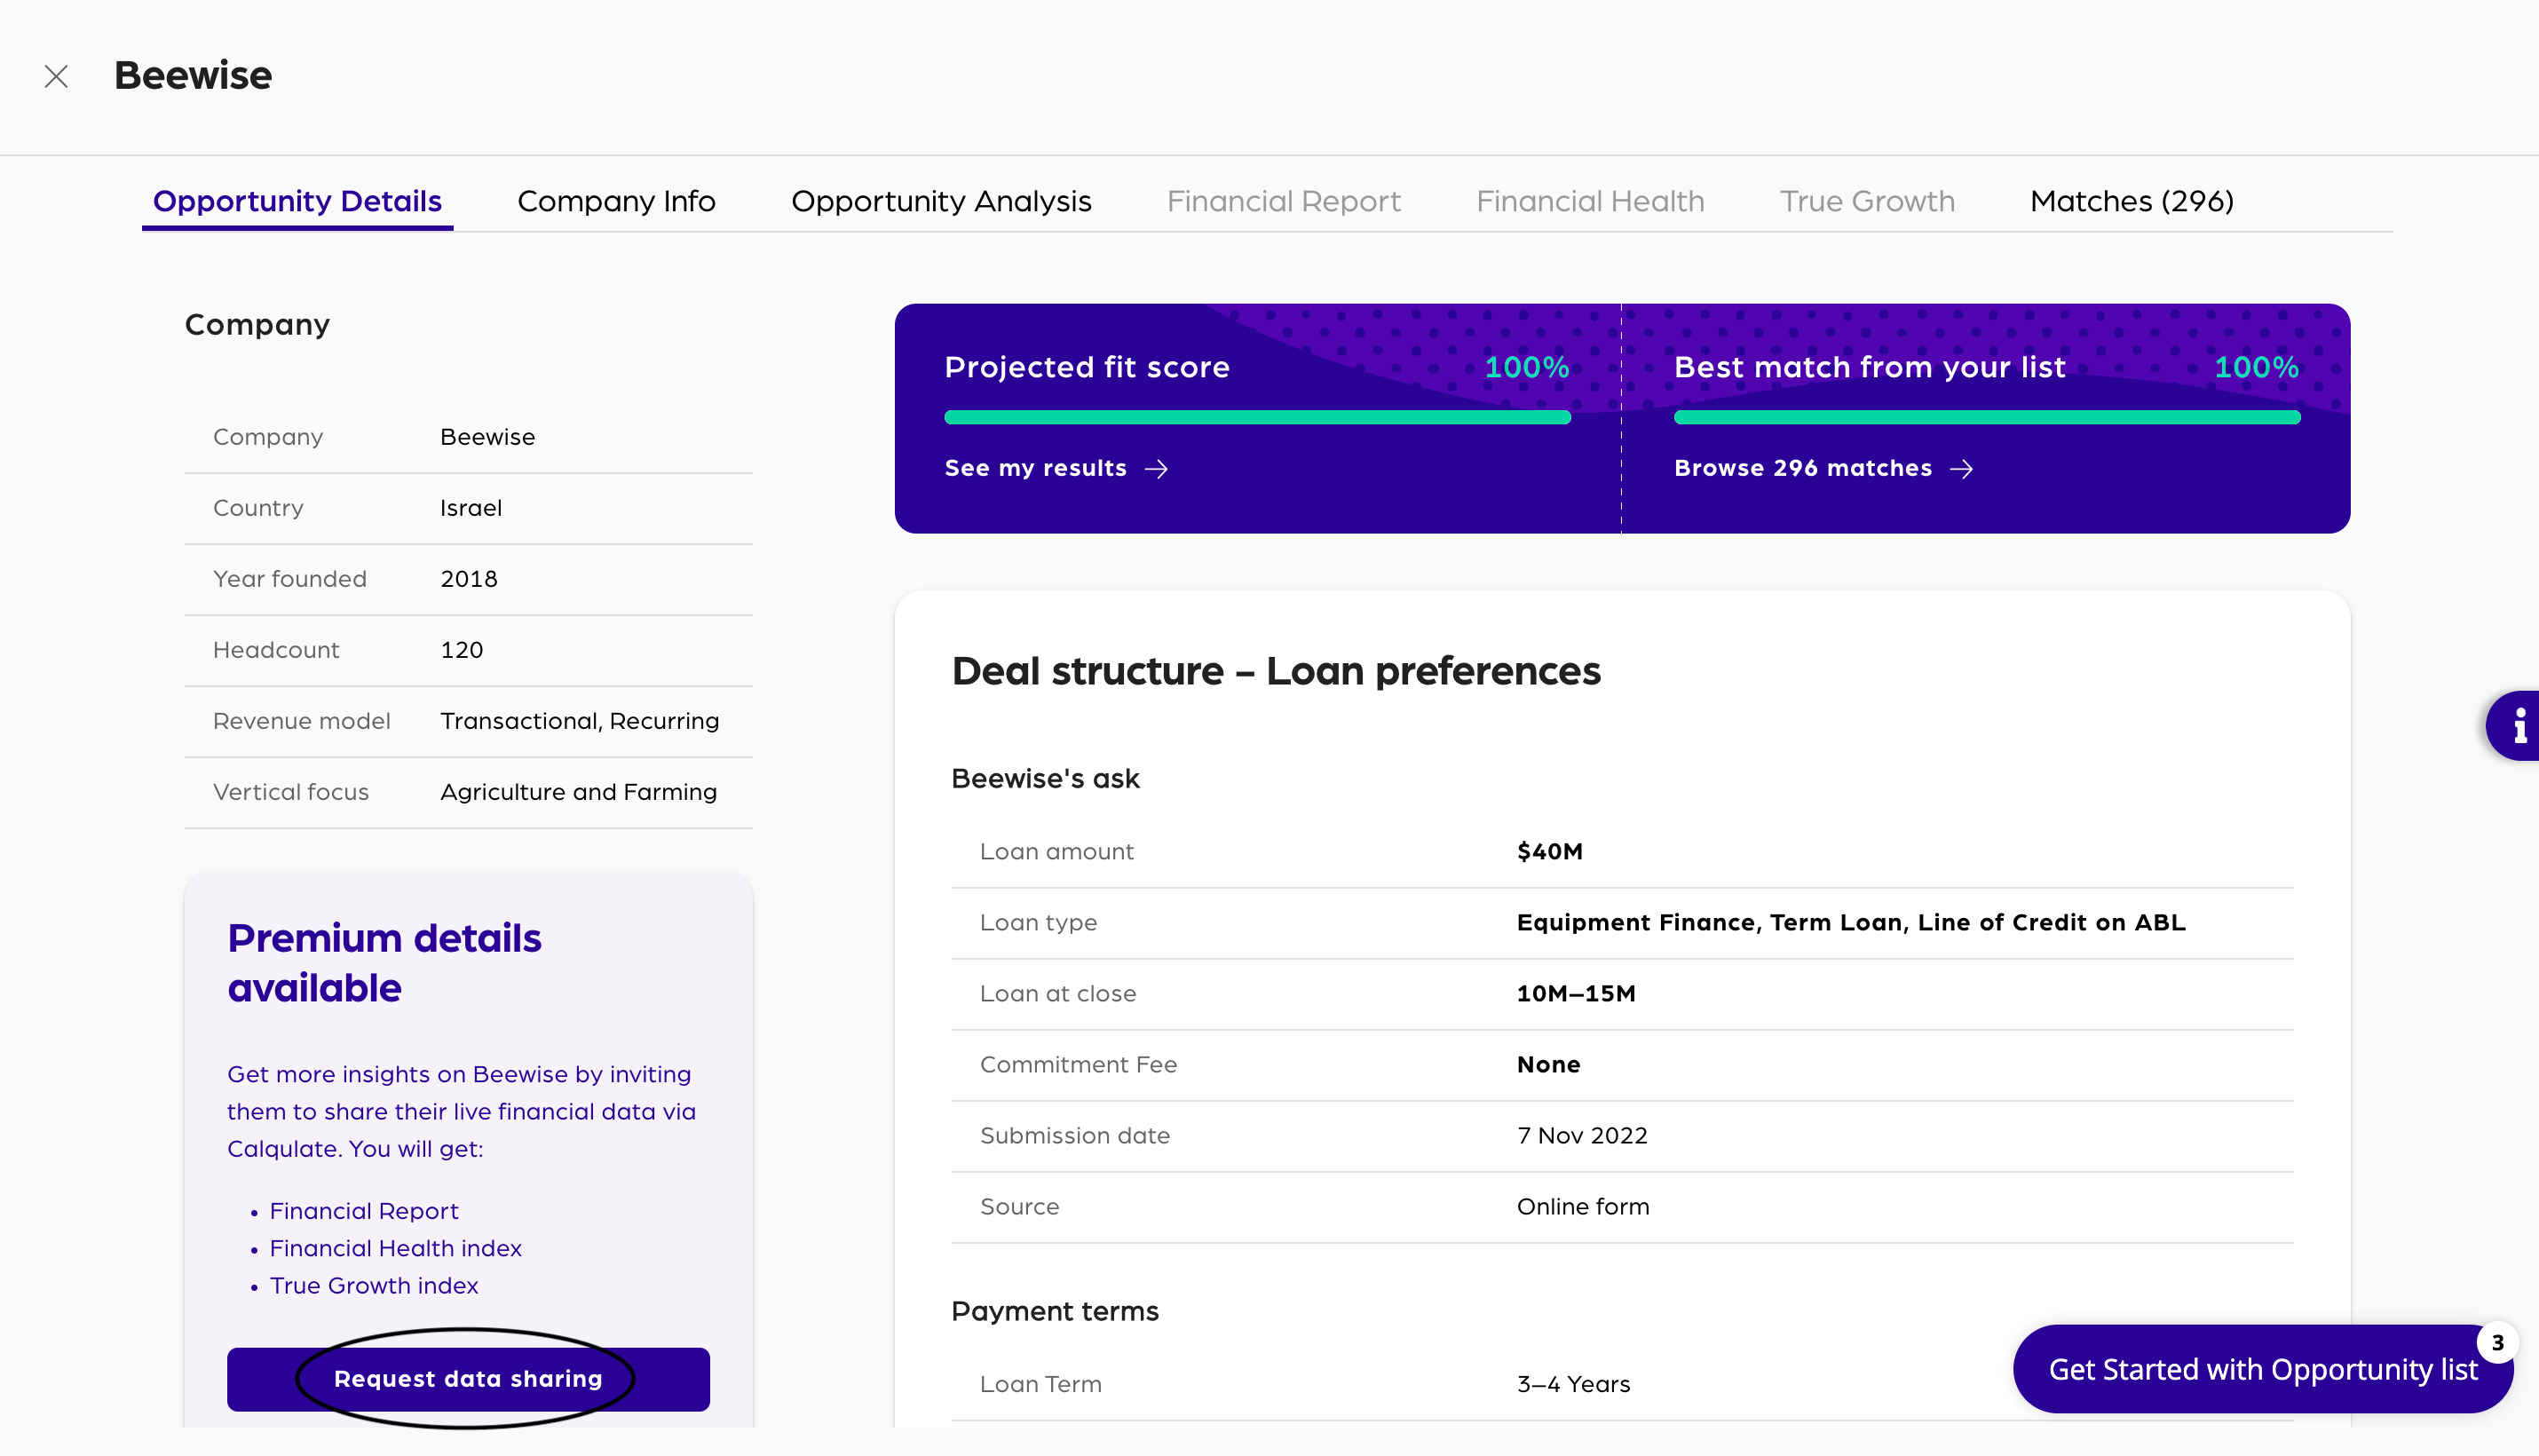Open the Financial Health tab

click(x=1589, y=201)
